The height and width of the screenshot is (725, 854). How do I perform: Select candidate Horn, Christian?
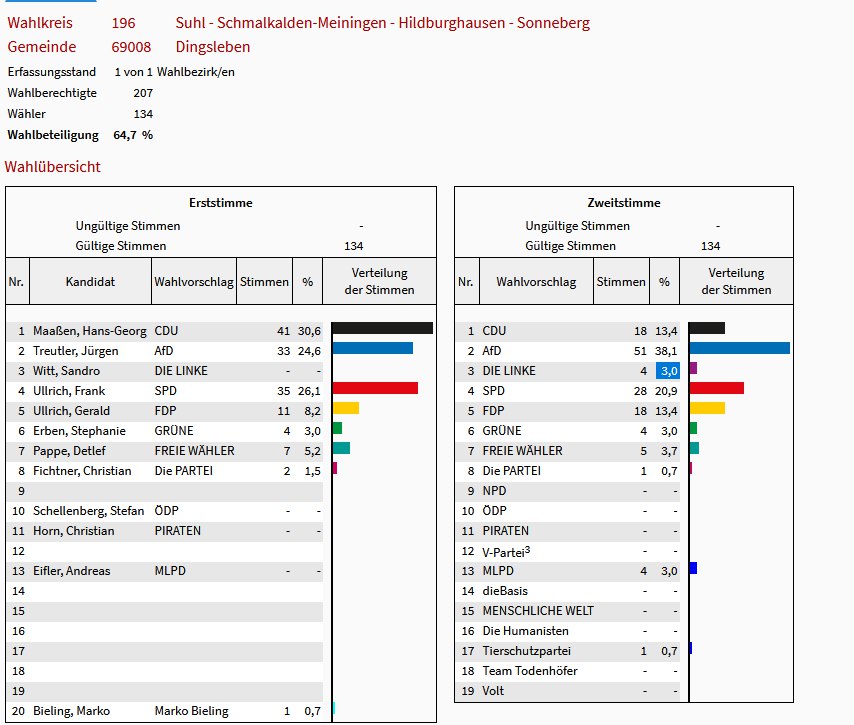74,531
